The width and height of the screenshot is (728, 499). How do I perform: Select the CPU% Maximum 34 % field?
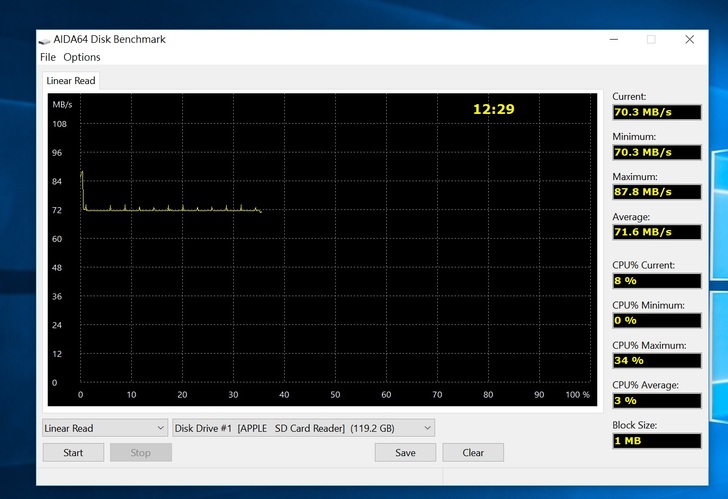pos(656,360)
